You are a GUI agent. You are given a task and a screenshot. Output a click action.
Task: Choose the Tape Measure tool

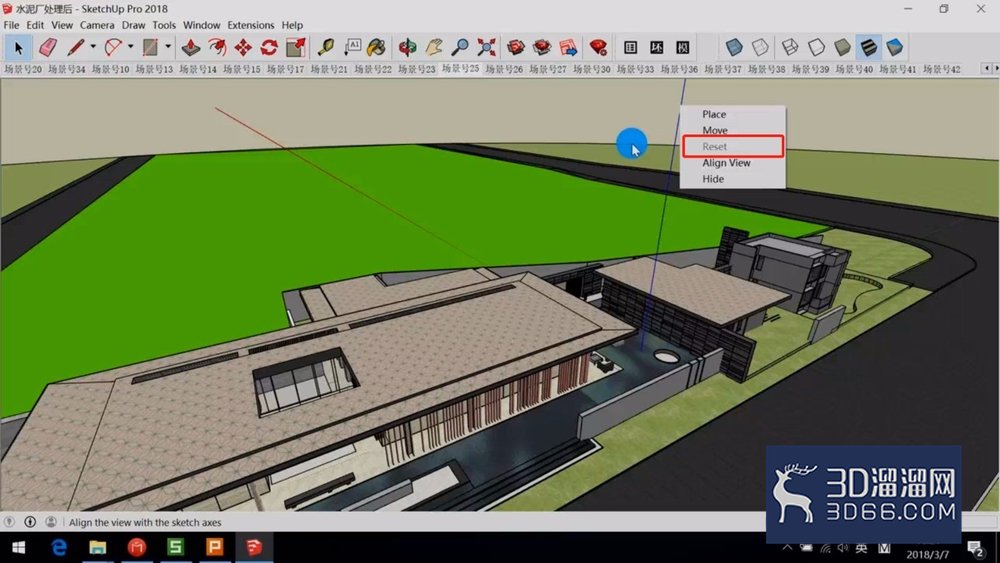click(x=326, y=48)
